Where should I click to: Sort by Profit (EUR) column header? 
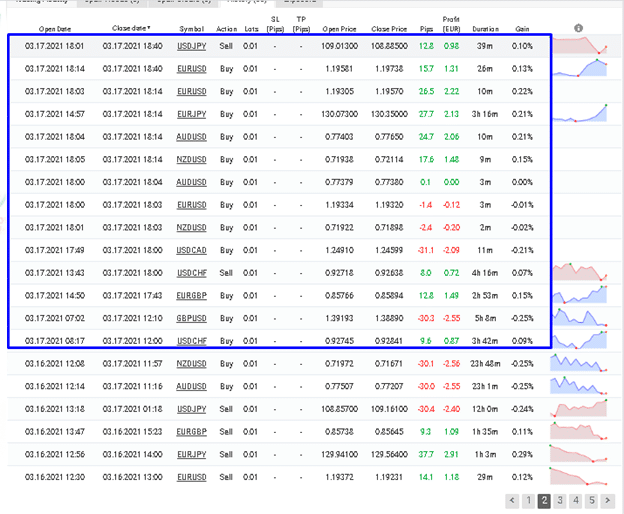(x=451, y=24)
